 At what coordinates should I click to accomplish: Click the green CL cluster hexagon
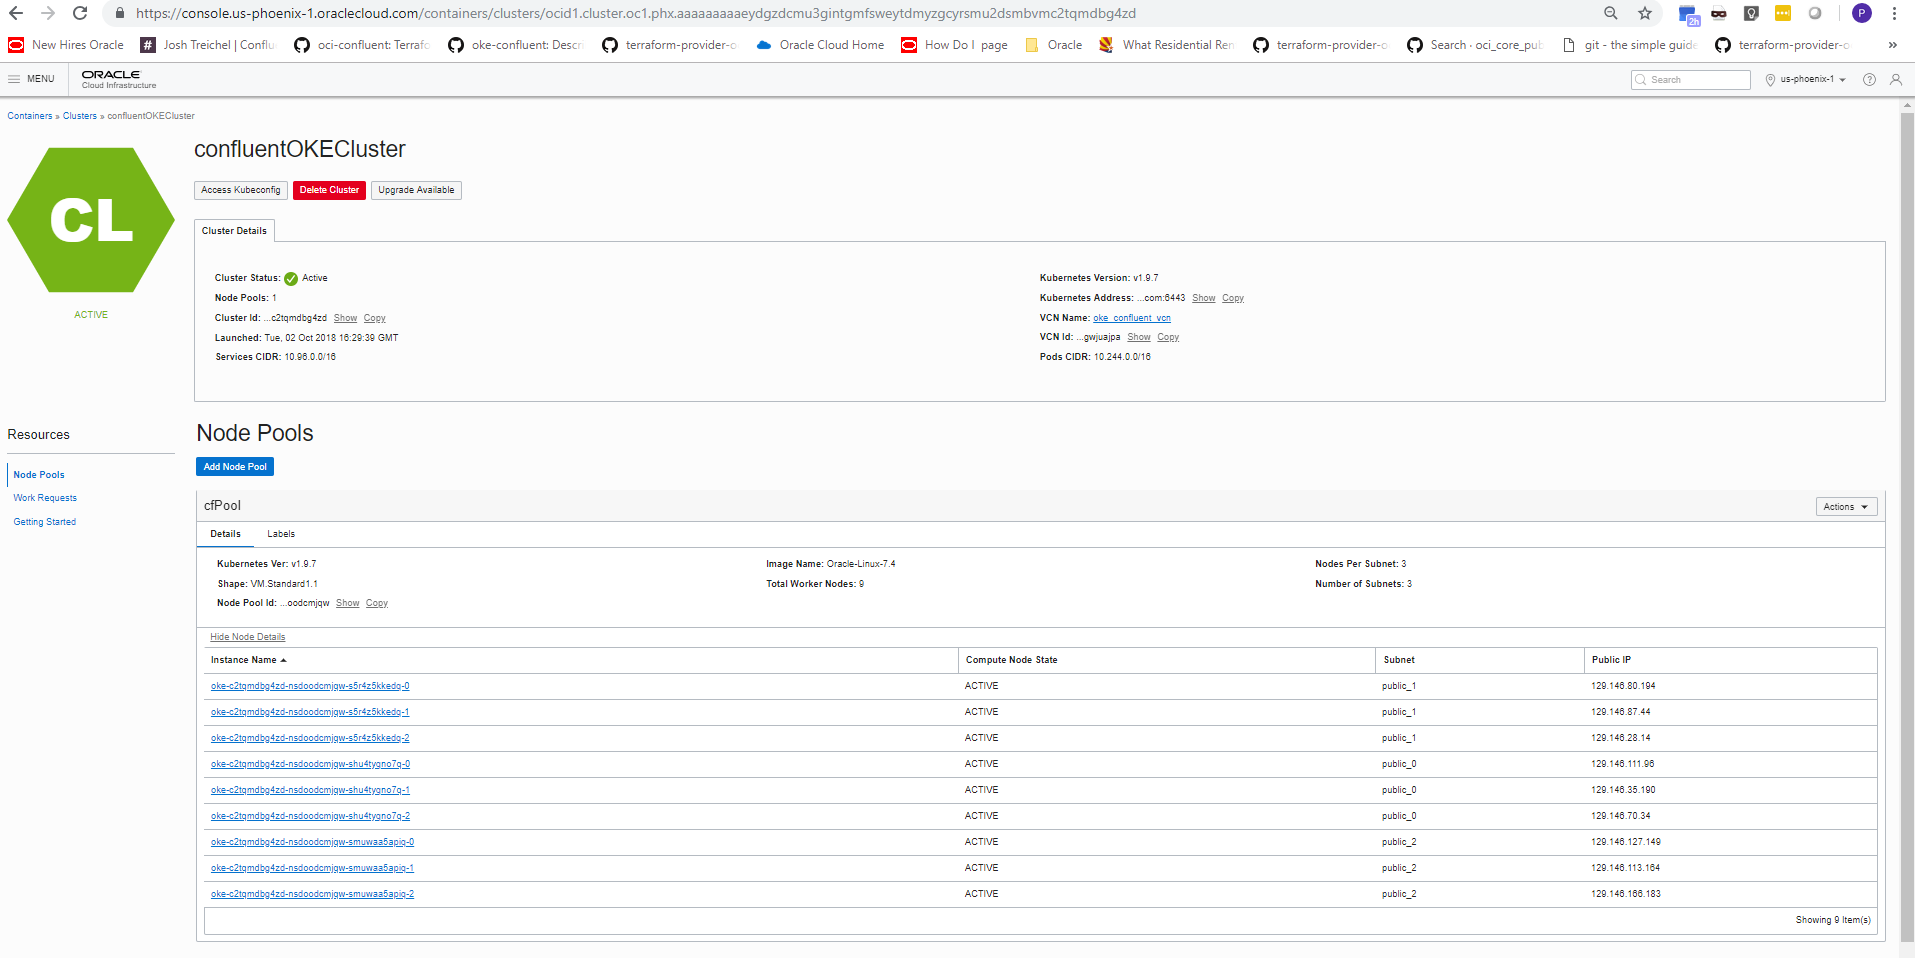click(x=91, y=220)
